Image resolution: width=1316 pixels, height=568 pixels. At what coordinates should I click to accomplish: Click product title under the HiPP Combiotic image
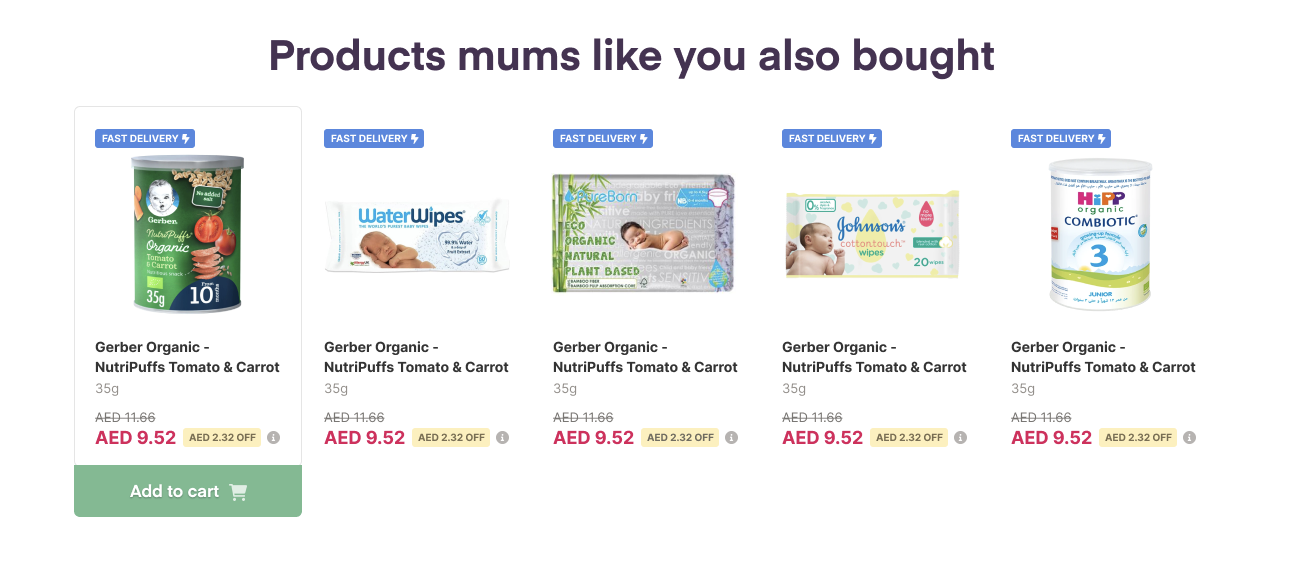1103,357
